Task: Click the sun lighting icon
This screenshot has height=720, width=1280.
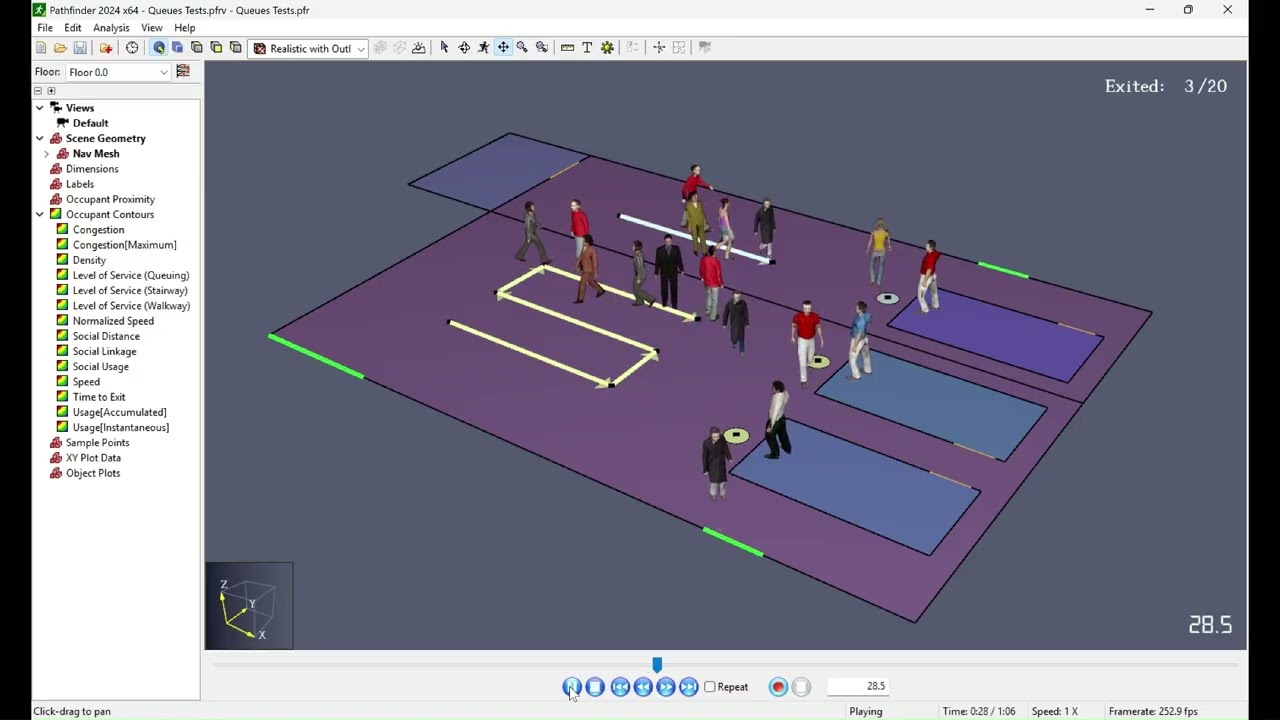Action: coord(418,48)
